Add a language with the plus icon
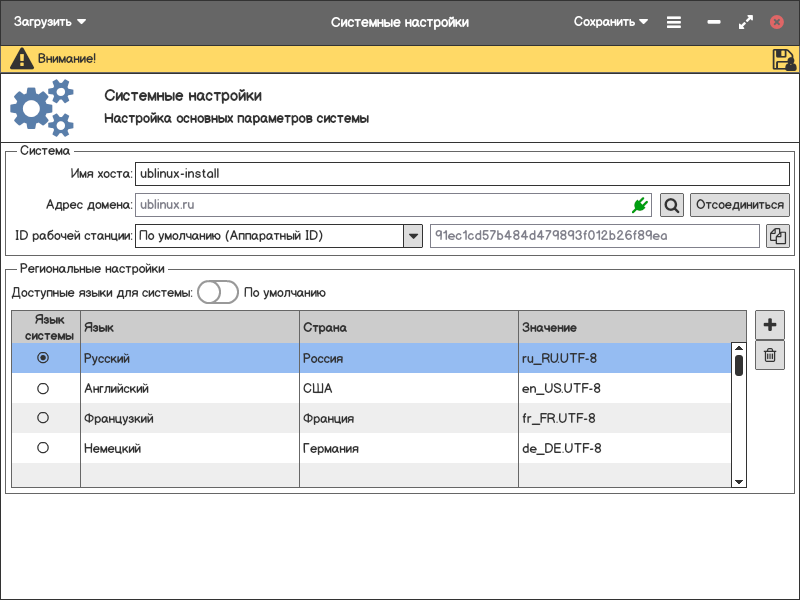 (769, 325)
